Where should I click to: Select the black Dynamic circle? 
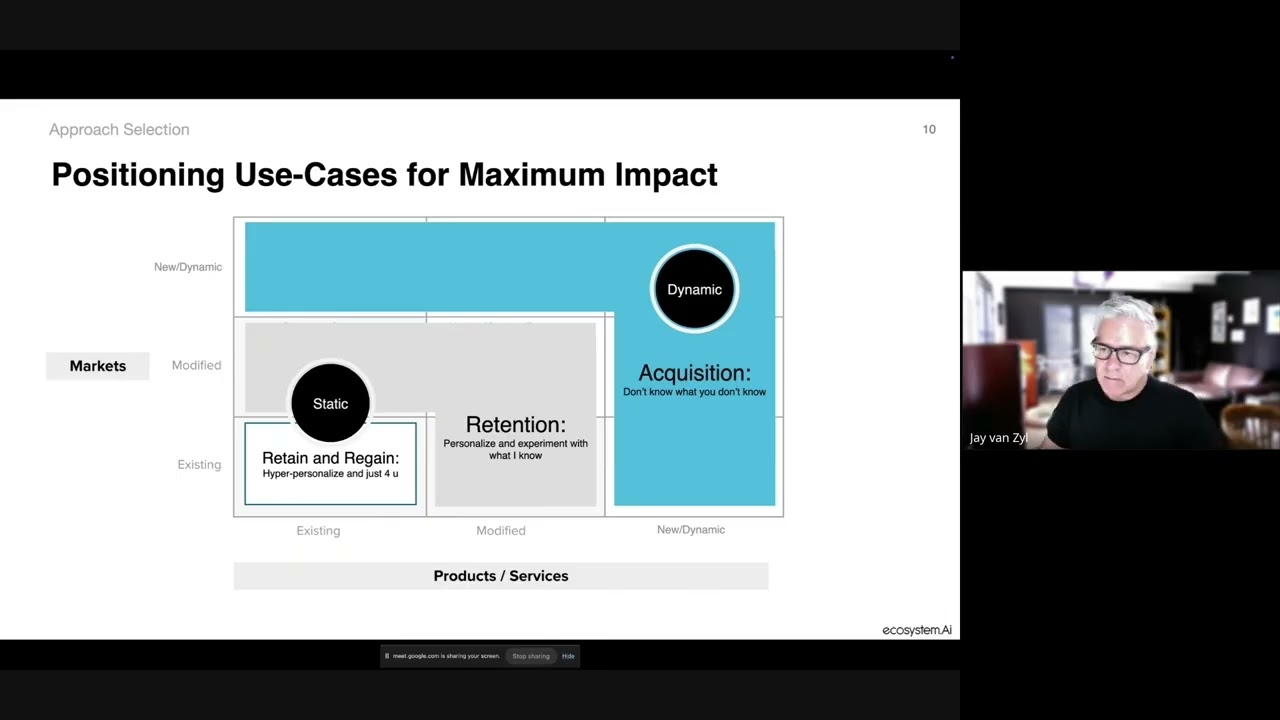click(x=694, y=289)
